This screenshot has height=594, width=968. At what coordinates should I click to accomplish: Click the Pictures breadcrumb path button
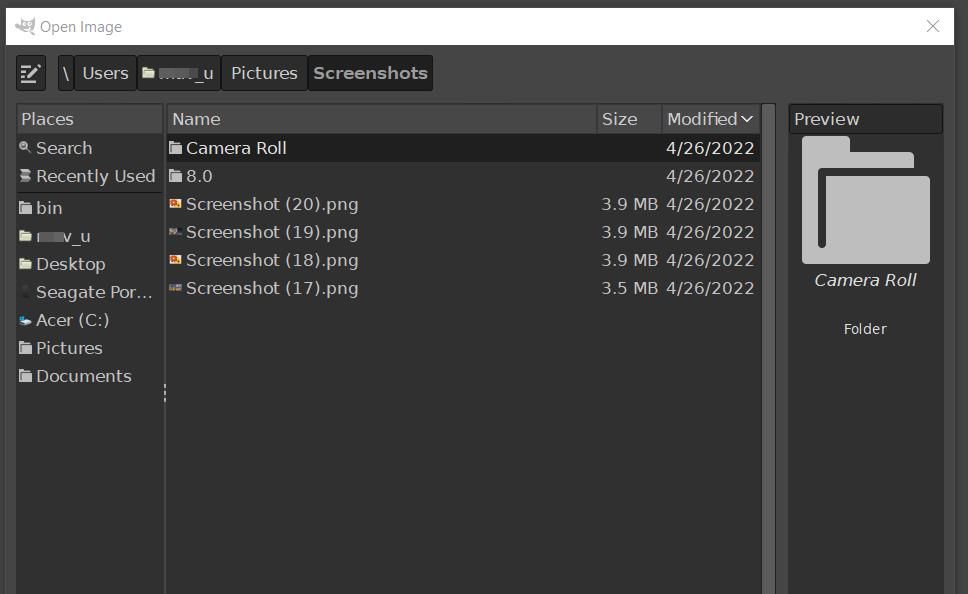click(x=264, y=73)
